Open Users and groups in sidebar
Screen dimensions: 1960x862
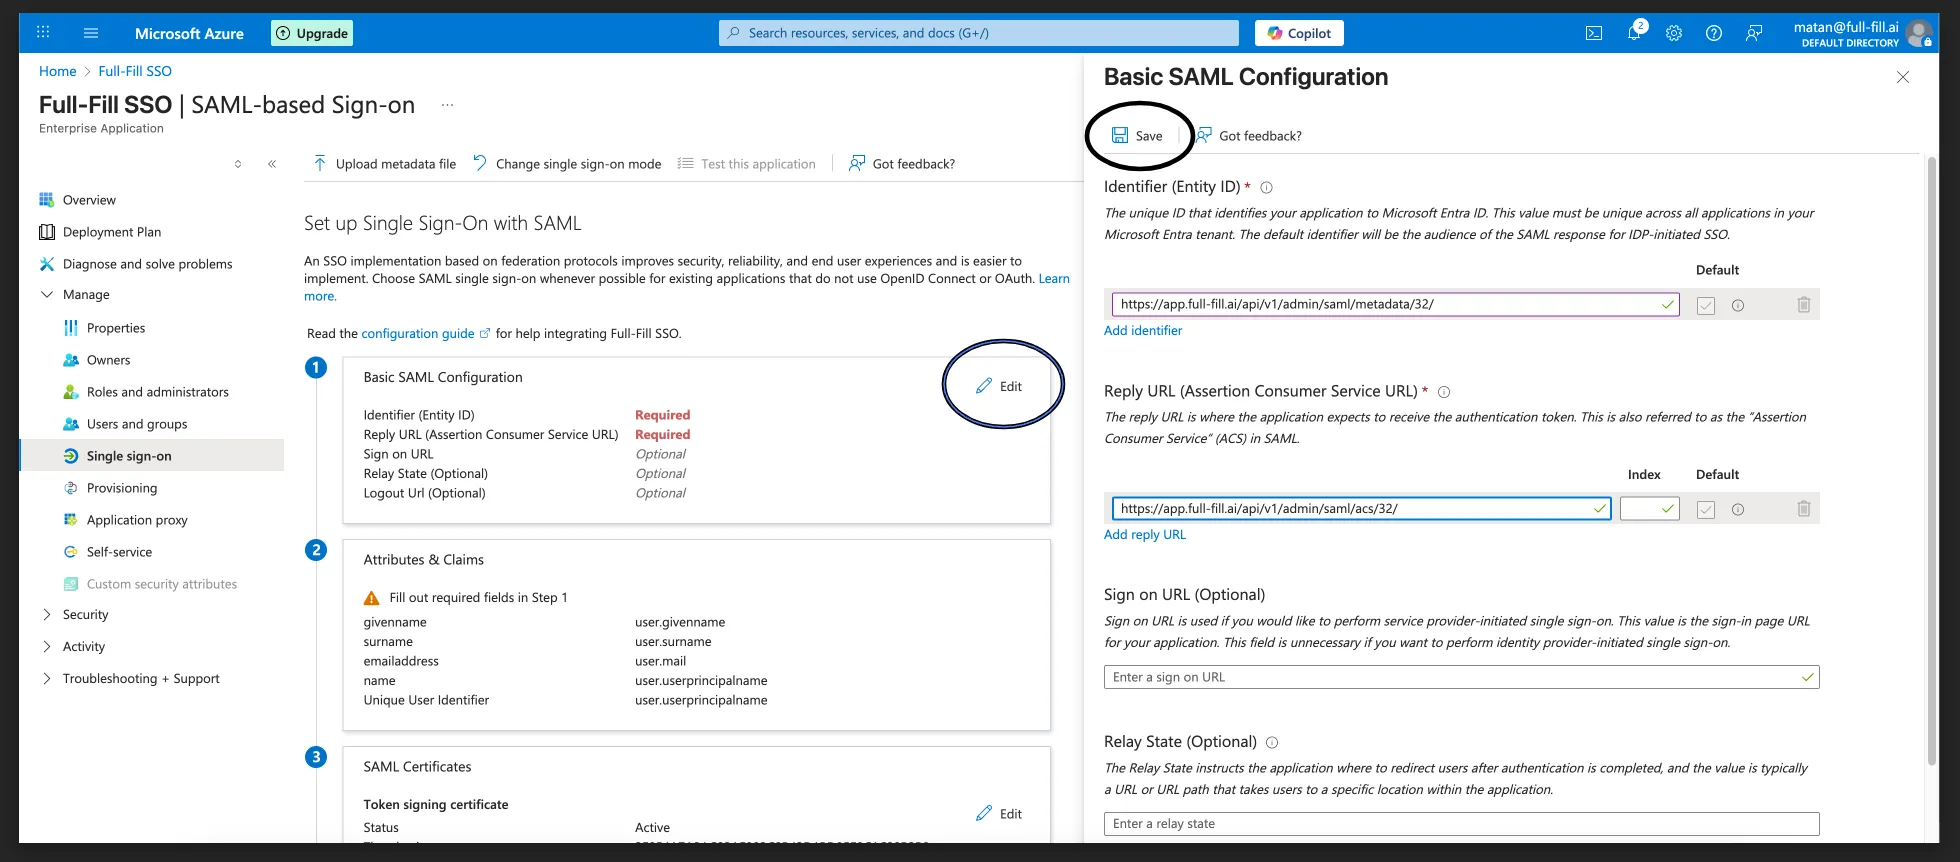(137, 424)
